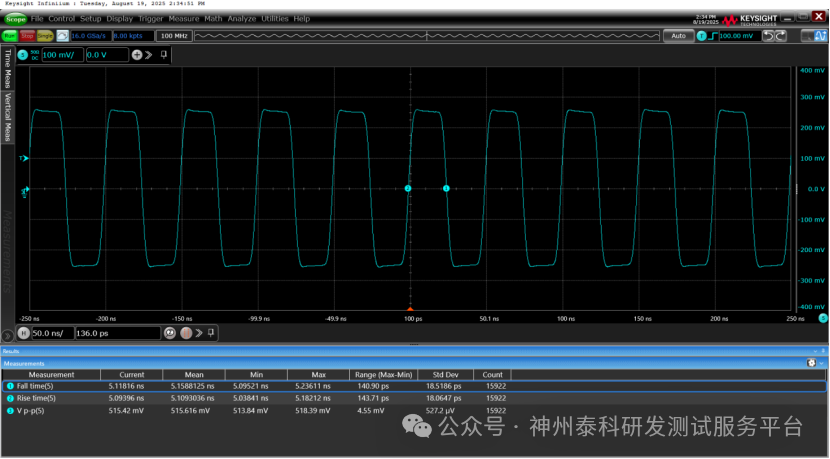Click the undo arrow in the toolbar
Image resolution: width=830 pixels, height=459 pixels.
[x=768, y=35]
